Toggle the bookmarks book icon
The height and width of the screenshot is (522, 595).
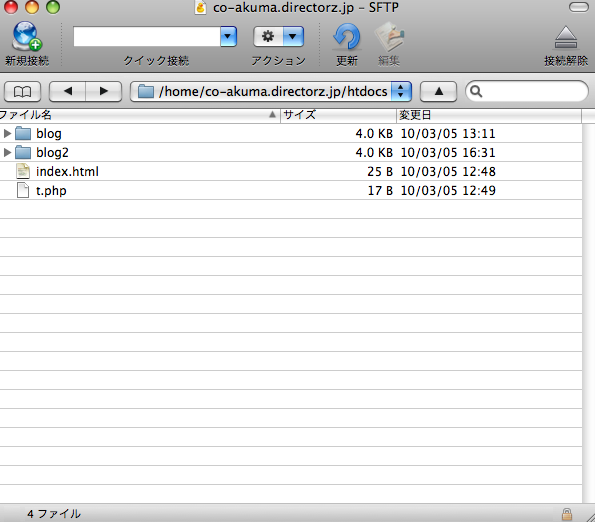pyautogui.click(x=22, y=91)
